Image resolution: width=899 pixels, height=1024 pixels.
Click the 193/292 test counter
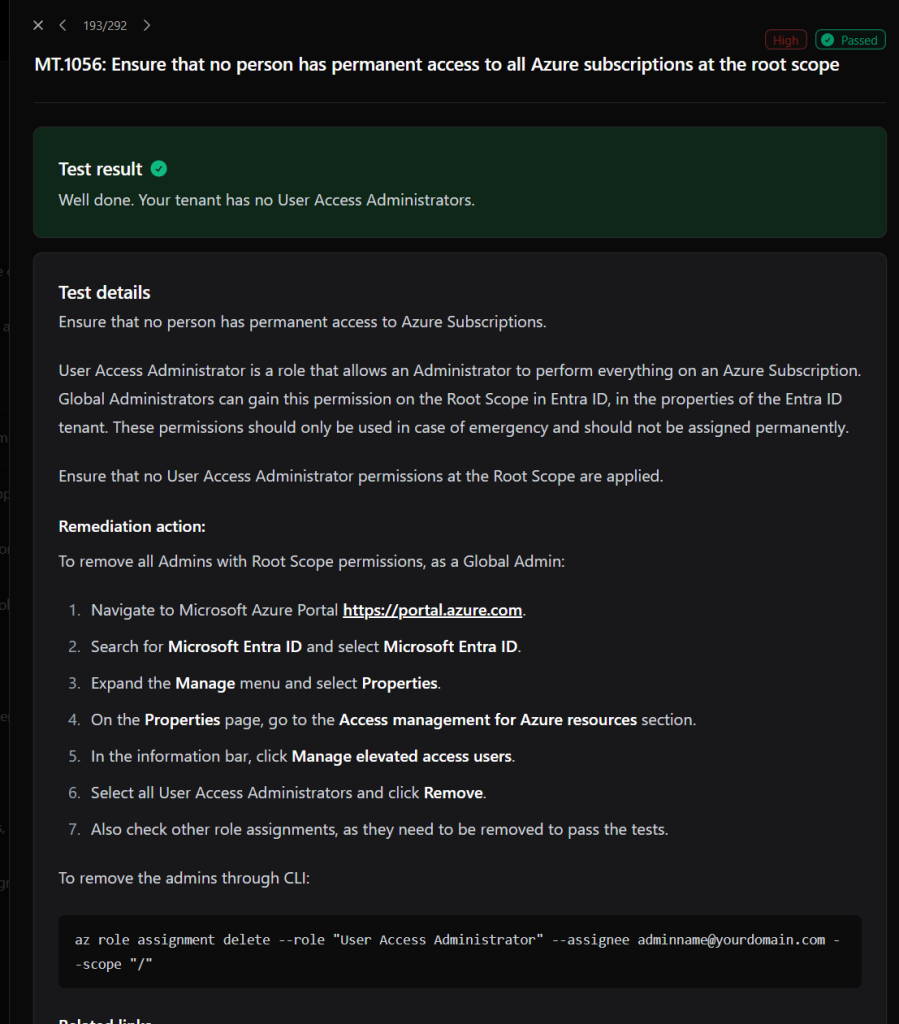[x=105, y=25]
